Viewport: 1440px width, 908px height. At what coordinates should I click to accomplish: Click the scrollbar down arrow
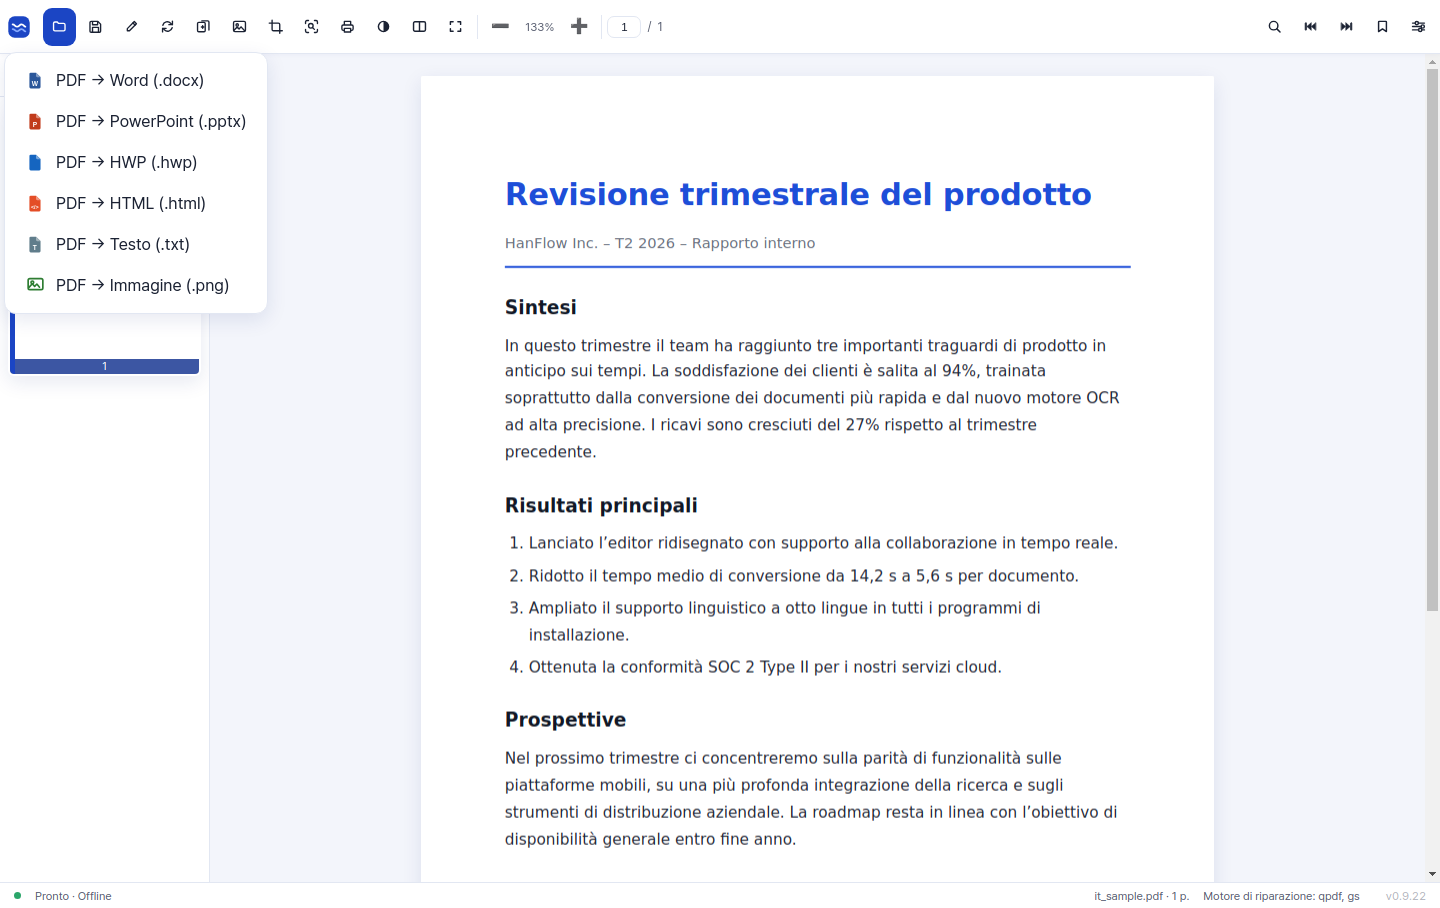point(1432,874)
